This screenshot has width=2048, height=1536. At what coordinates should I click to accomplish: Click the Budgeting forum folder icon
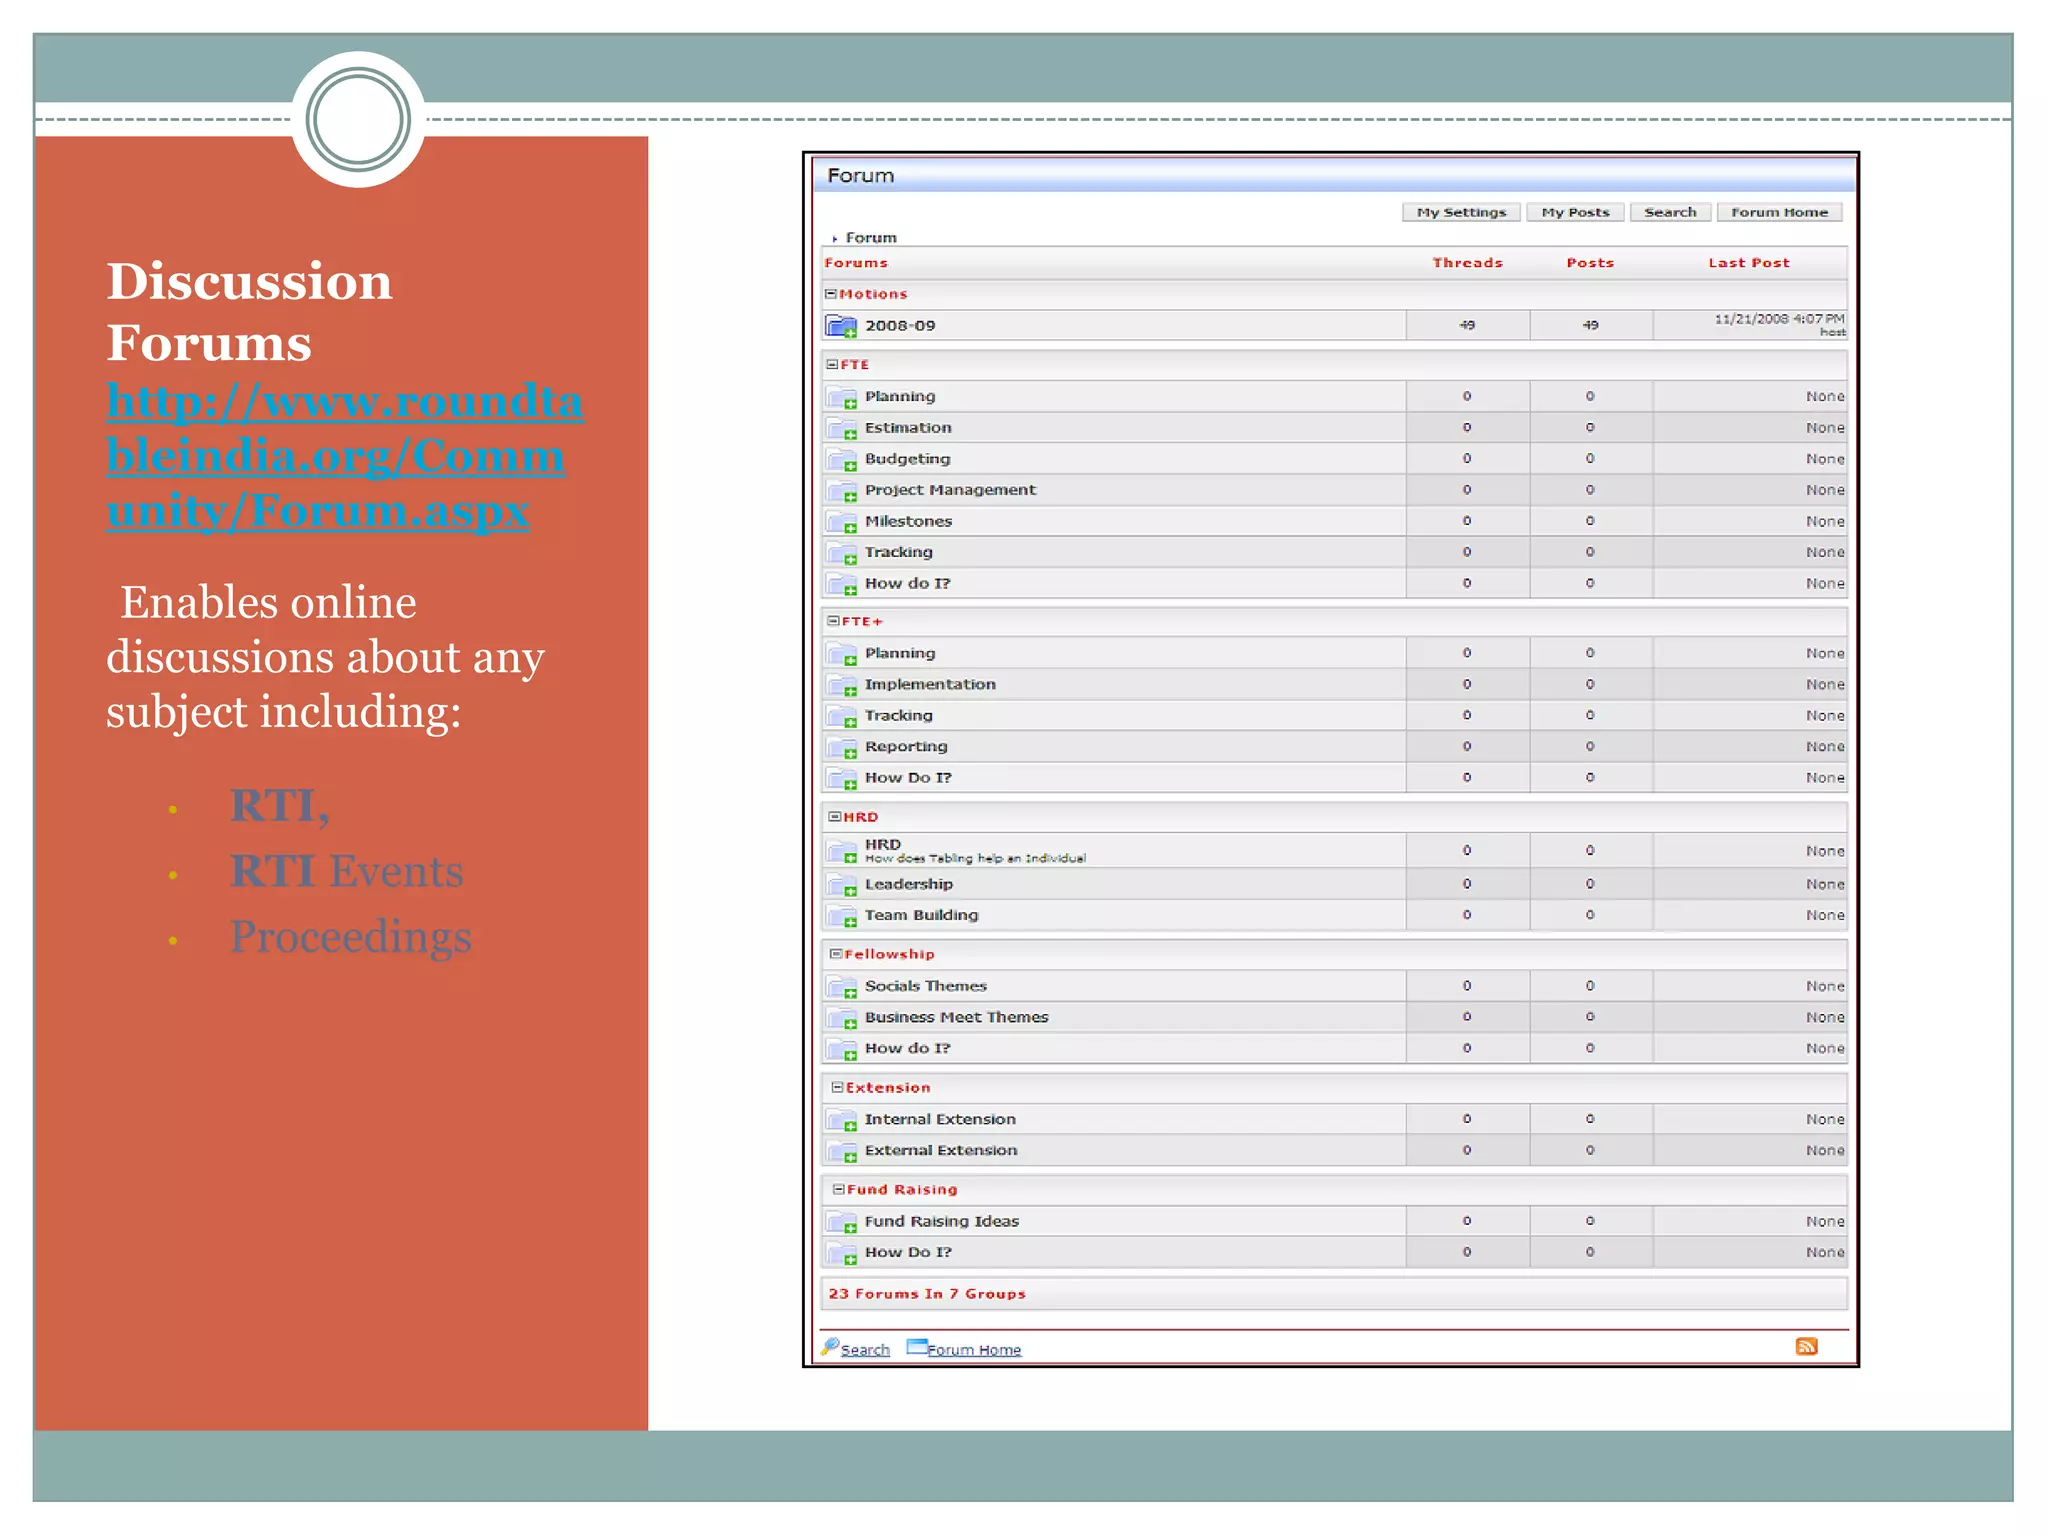click(841, 460)
